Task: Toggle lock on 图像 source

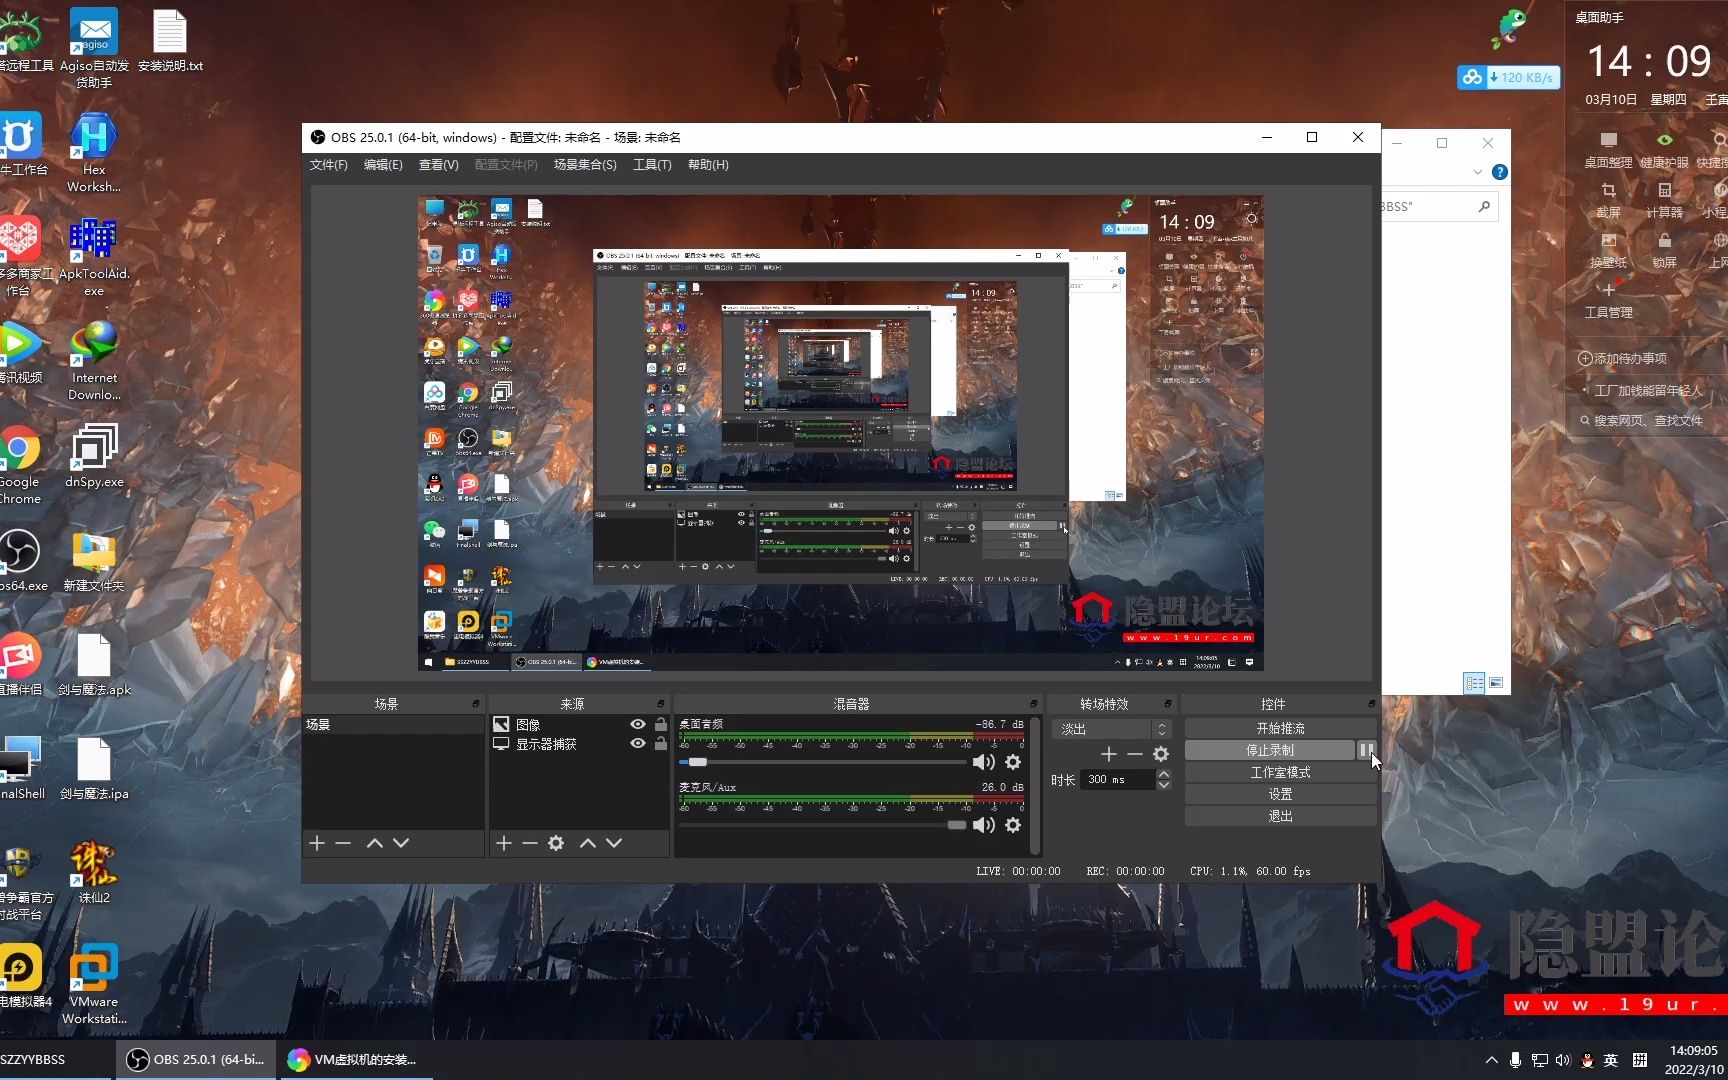Action: [661, 724]
